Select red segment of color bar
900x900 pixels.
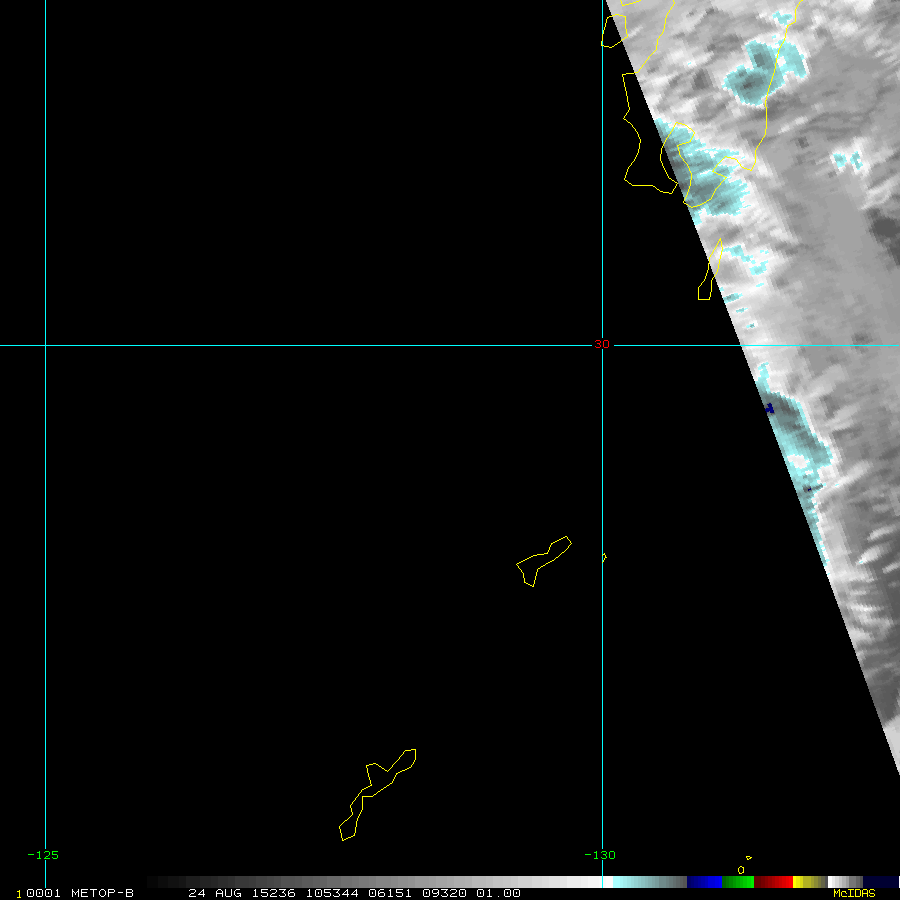pyautogui.click(x=773, y=882)
